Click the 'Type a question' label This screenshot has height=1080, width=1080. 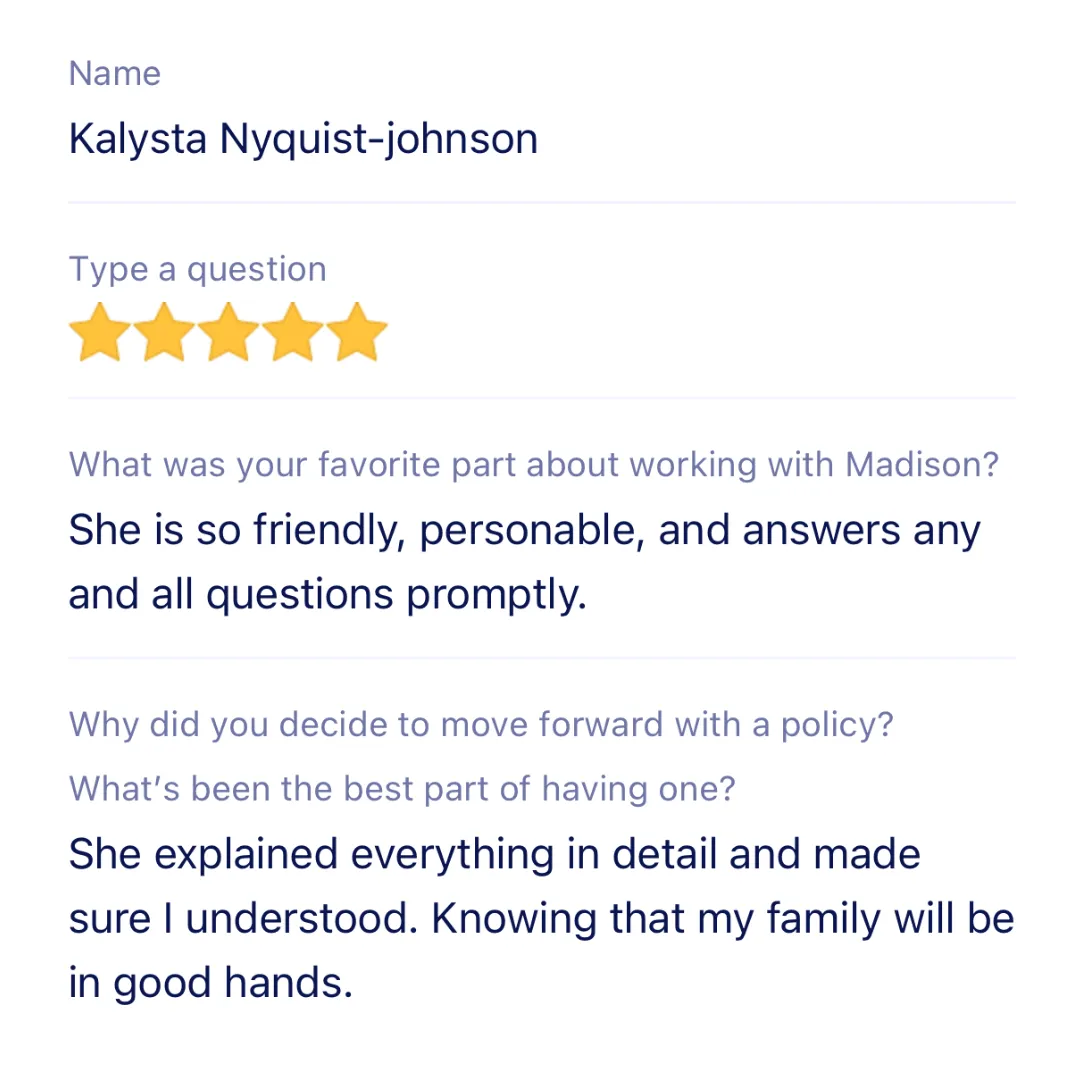coord(198,269)
